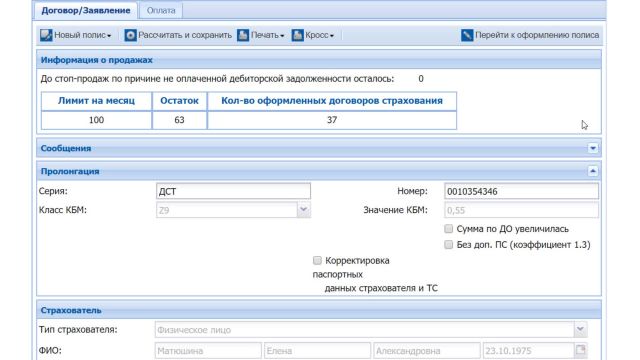
Task: Click the Сообщения panel title
Action: point(66,148)
